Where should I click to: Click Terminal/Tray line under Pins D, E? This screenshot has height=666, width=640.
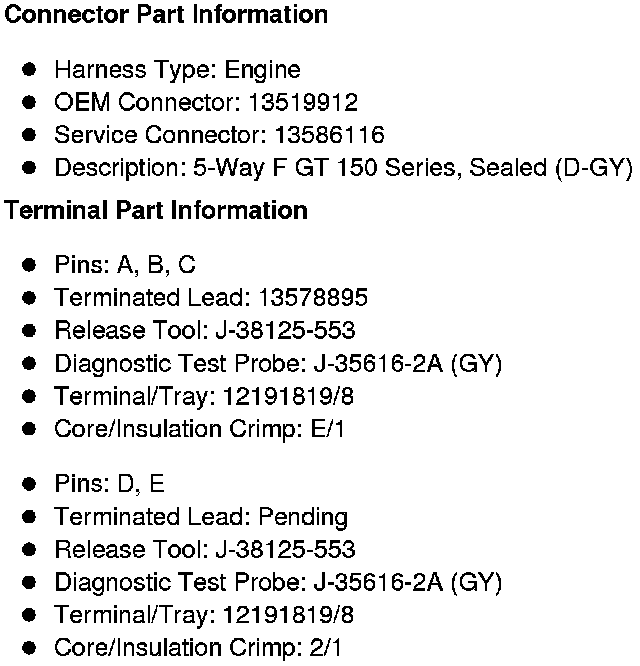[x=204, y=615]
